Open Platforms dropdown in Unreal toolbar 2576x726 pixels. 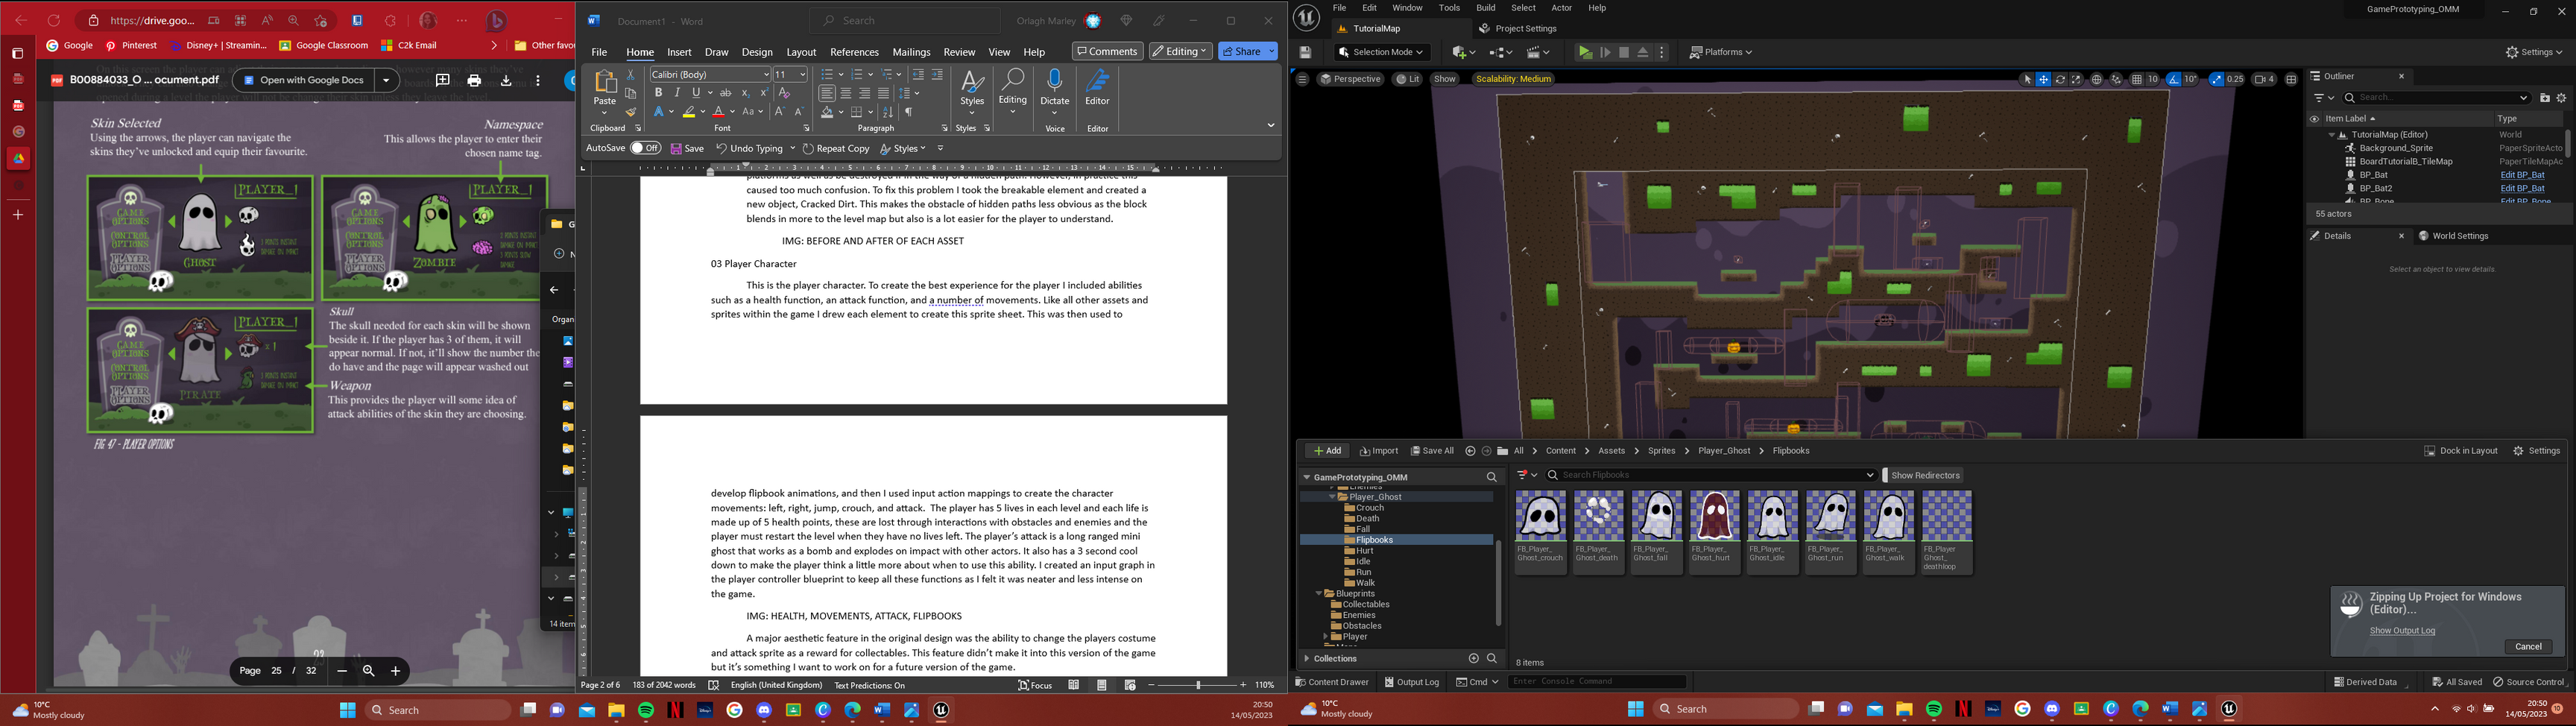coord(1721,52)
